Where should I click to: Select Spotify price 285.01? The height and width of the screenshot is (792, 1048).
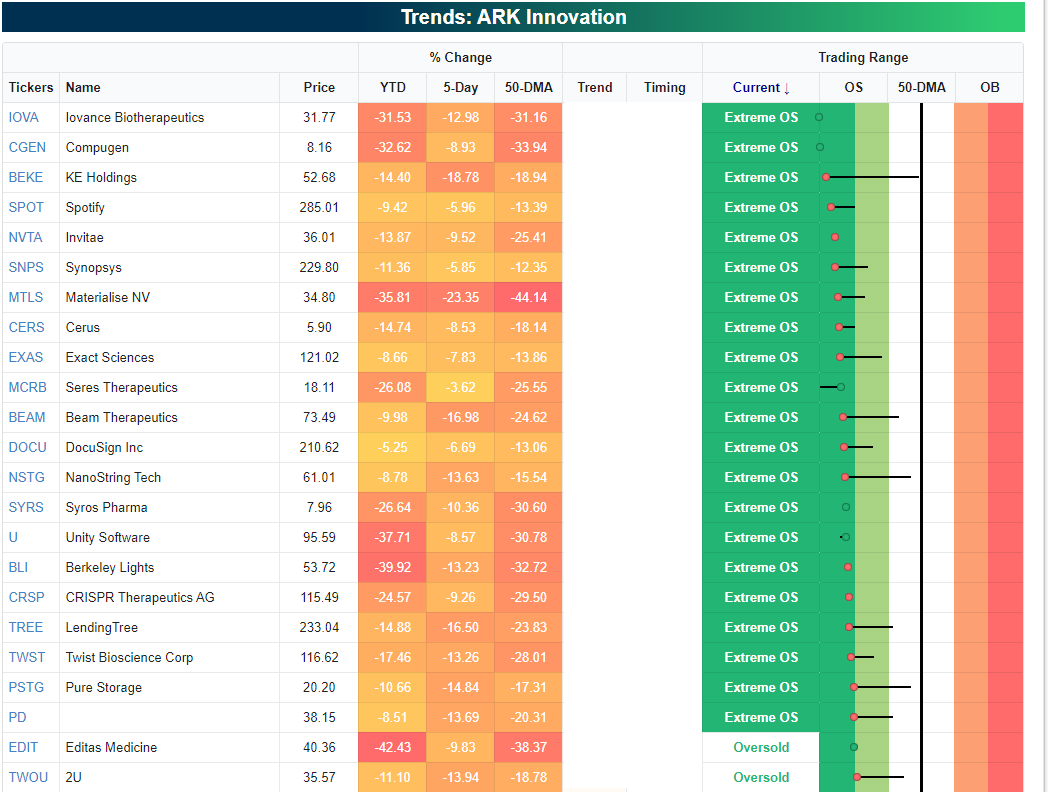click(319, 208)
